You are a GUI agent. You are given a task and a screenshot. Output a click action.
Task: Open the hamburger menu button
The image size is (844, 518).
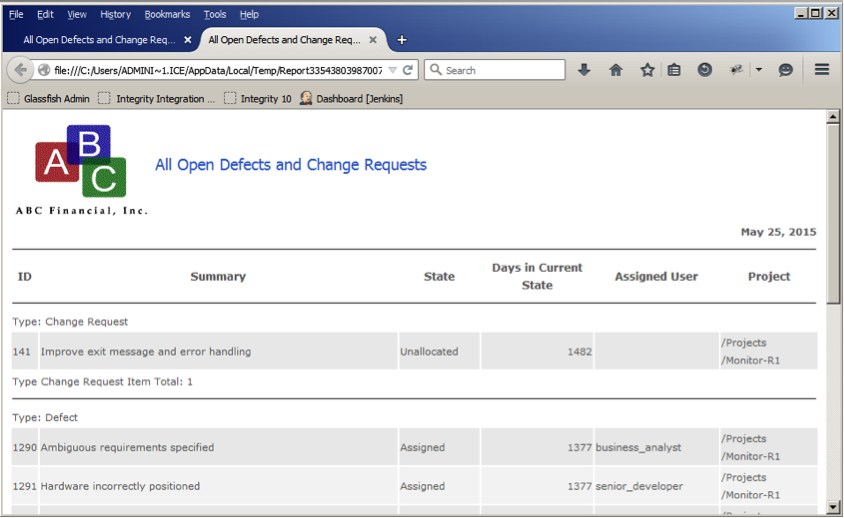pyautogui.click(x=822, y=70)
